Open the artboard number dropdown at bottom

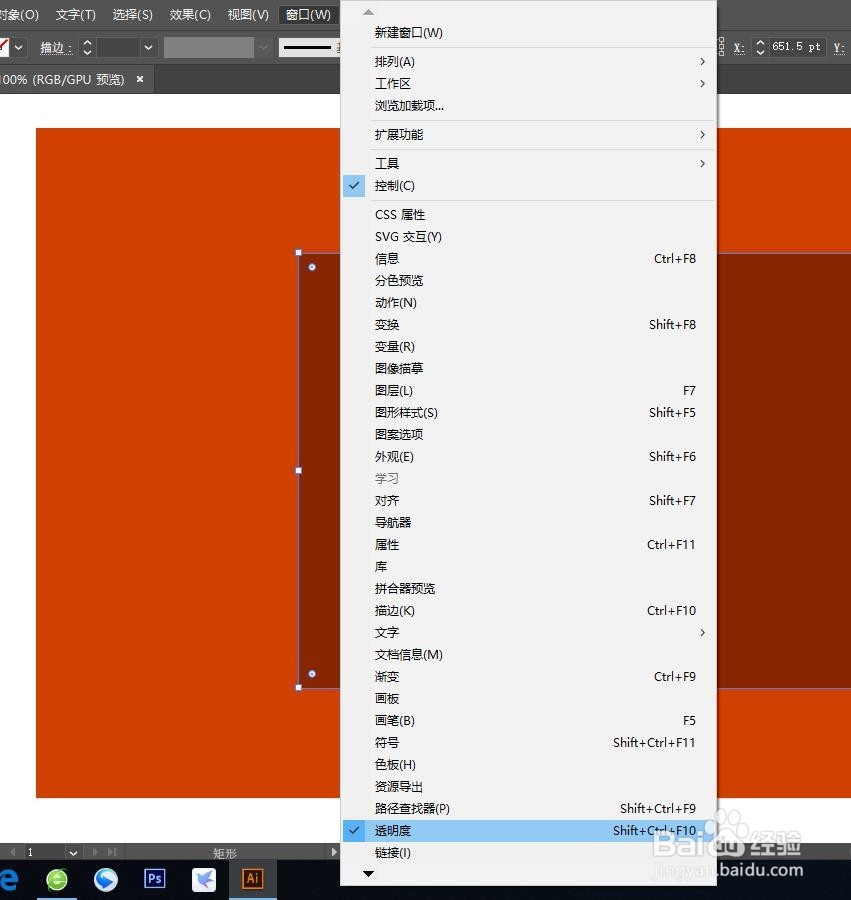coord(74,851)
